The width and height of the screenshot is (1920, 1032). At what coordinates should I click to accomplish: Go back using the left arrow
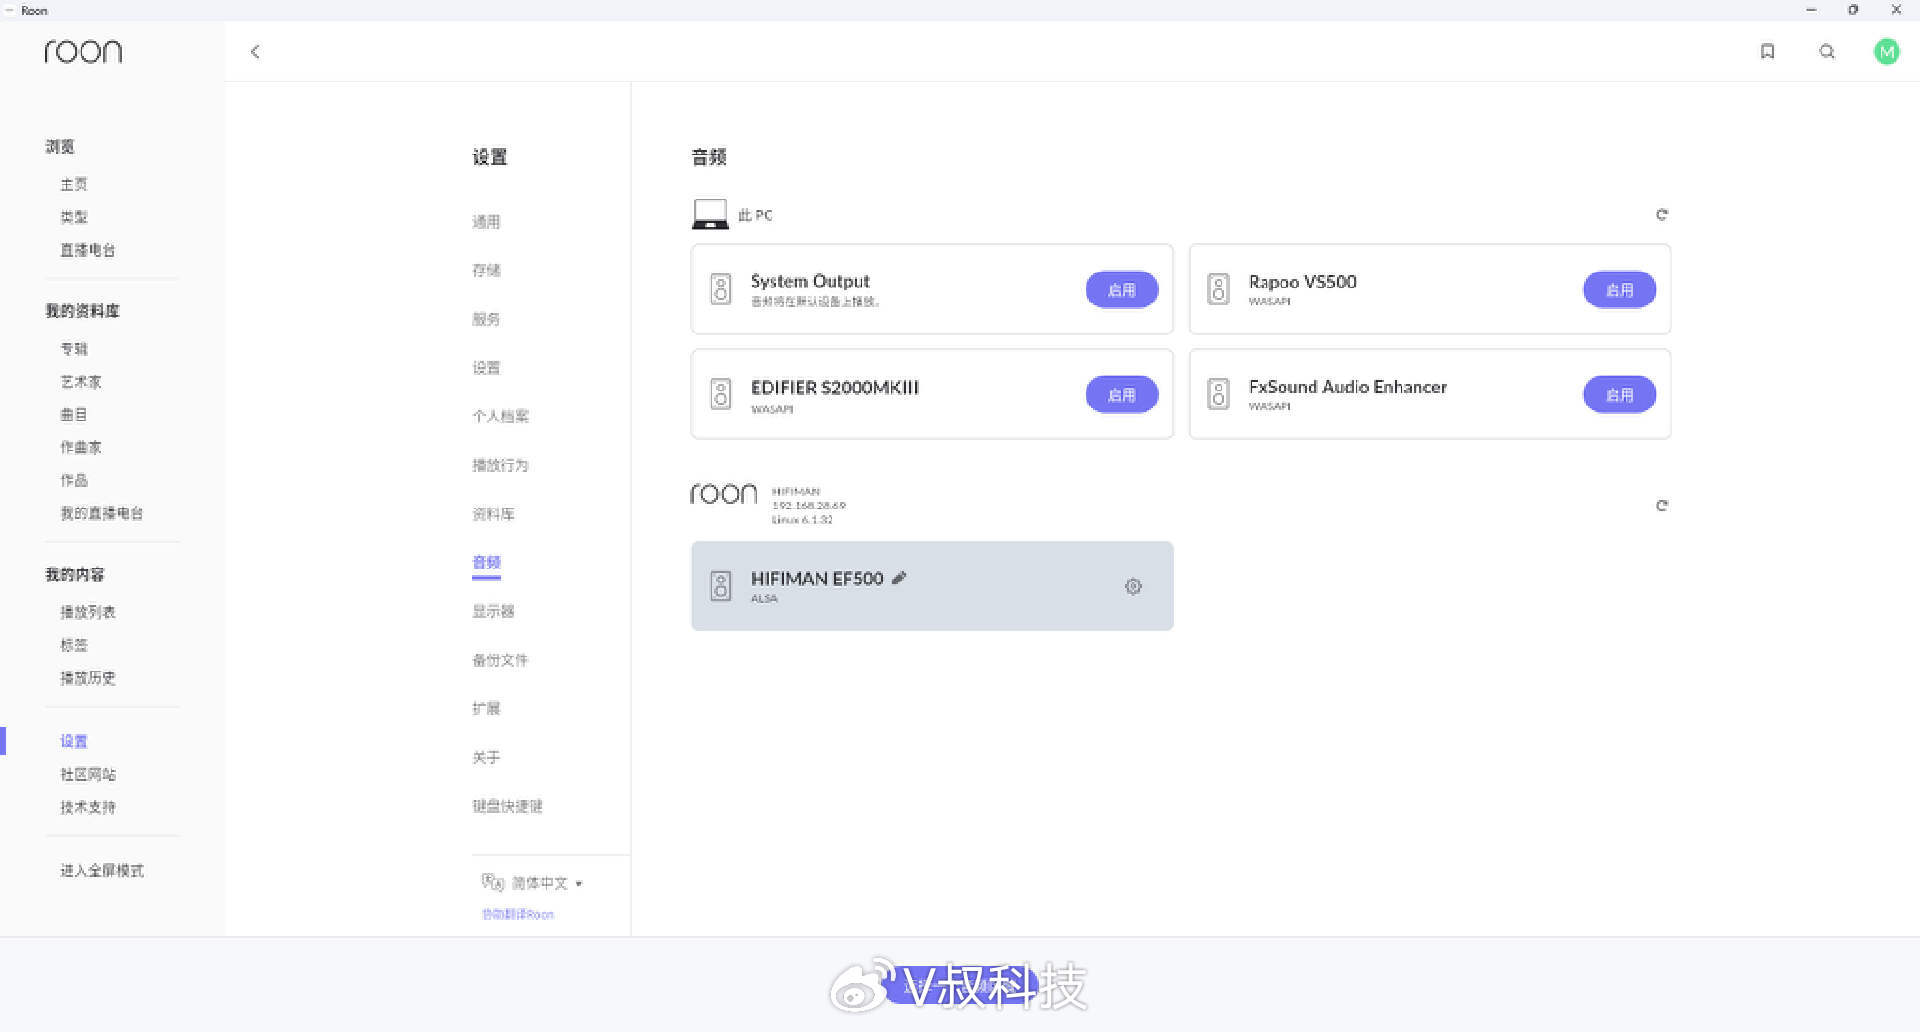[255, 52]
